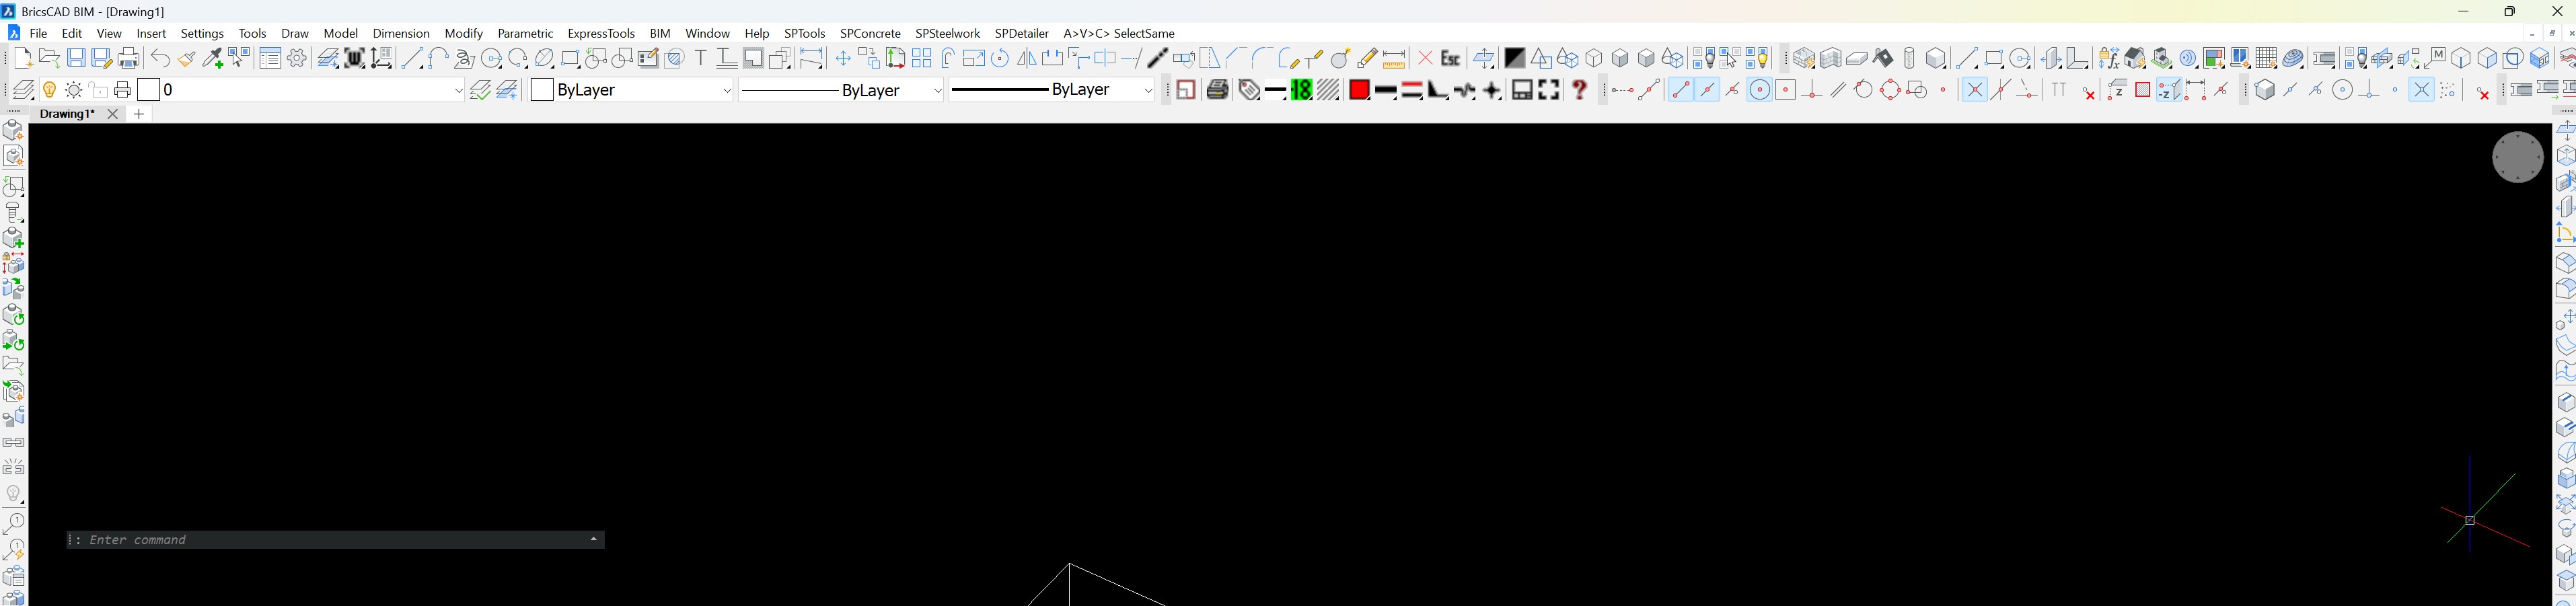Select the Line drawing tool
This screenshot has width=2576, height=606.
tap(412, 59)
